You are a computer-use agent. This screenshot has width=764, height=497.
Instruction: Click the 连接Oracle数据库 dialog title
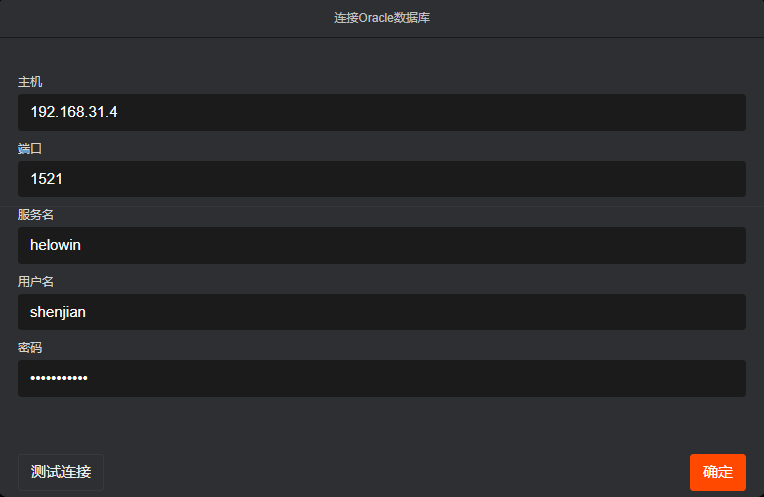tap(382, 18)
